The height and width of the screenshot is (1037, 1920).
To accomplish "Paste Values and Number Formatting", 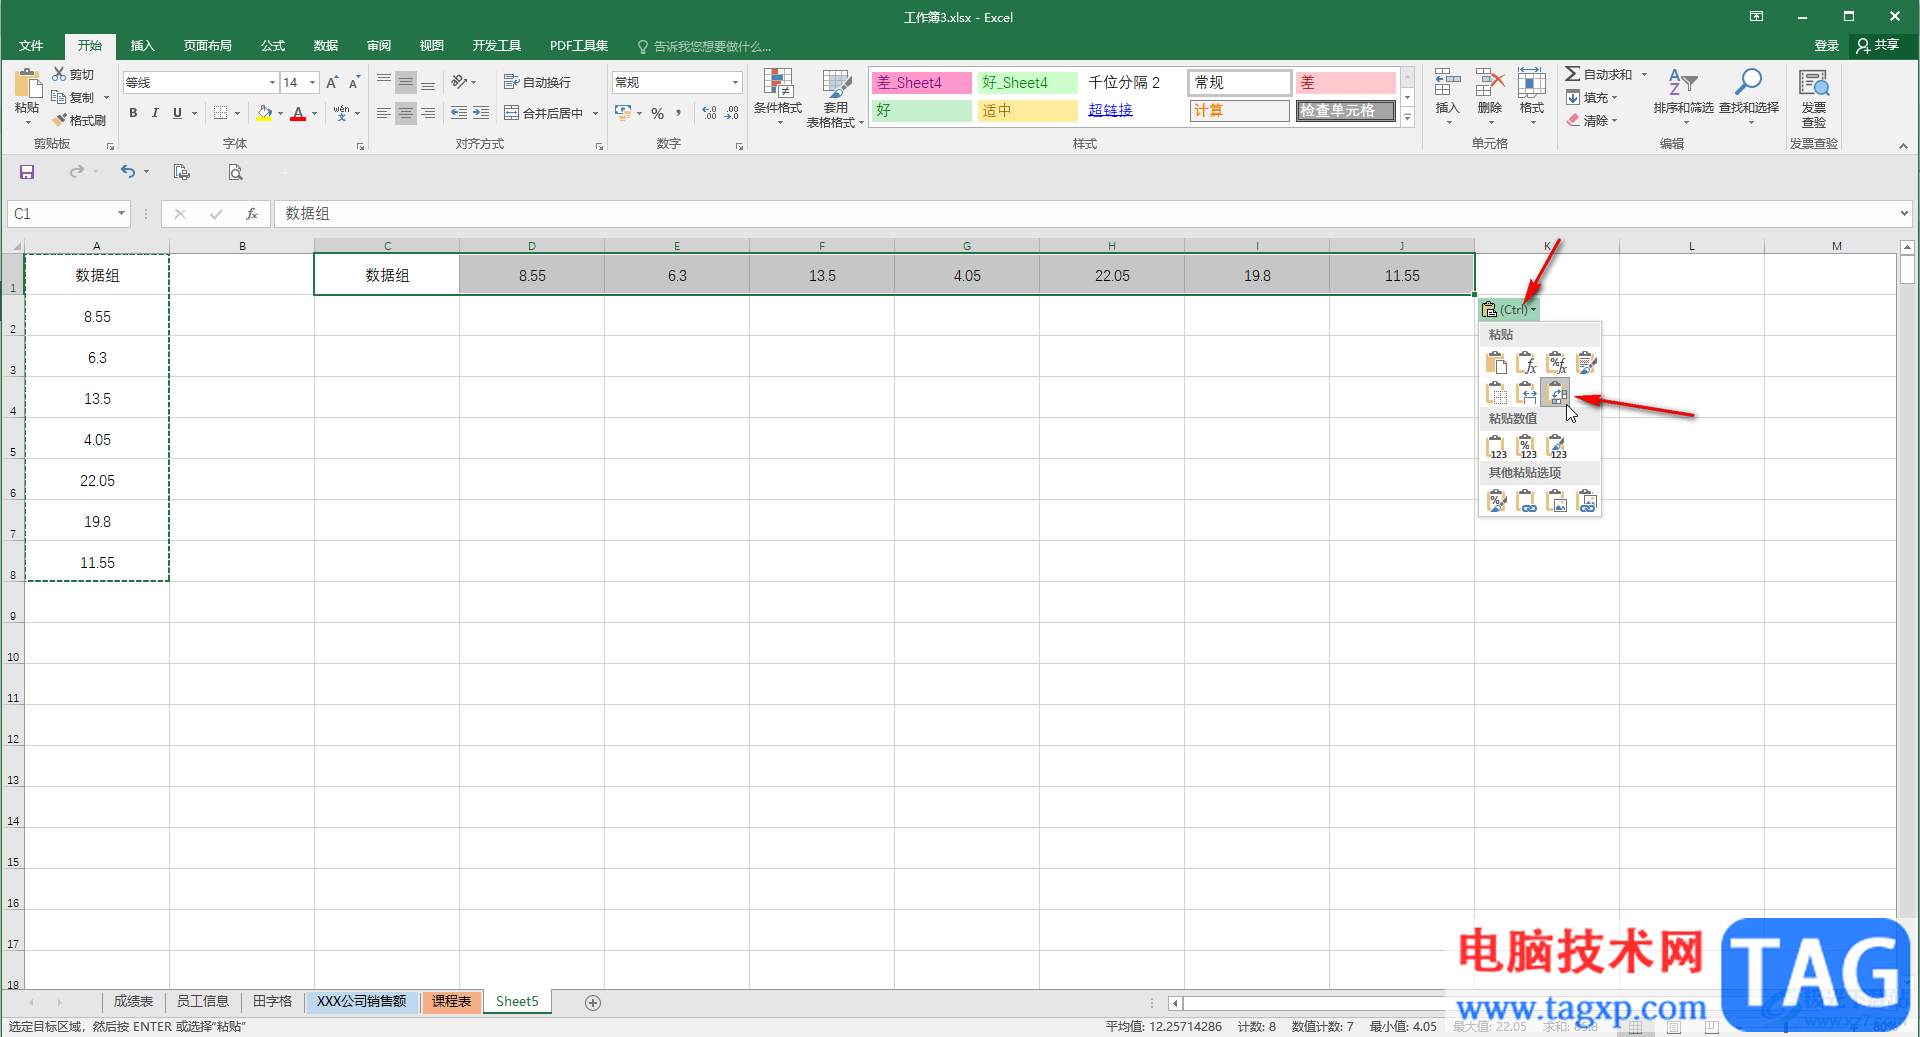I will [1526, 446].
